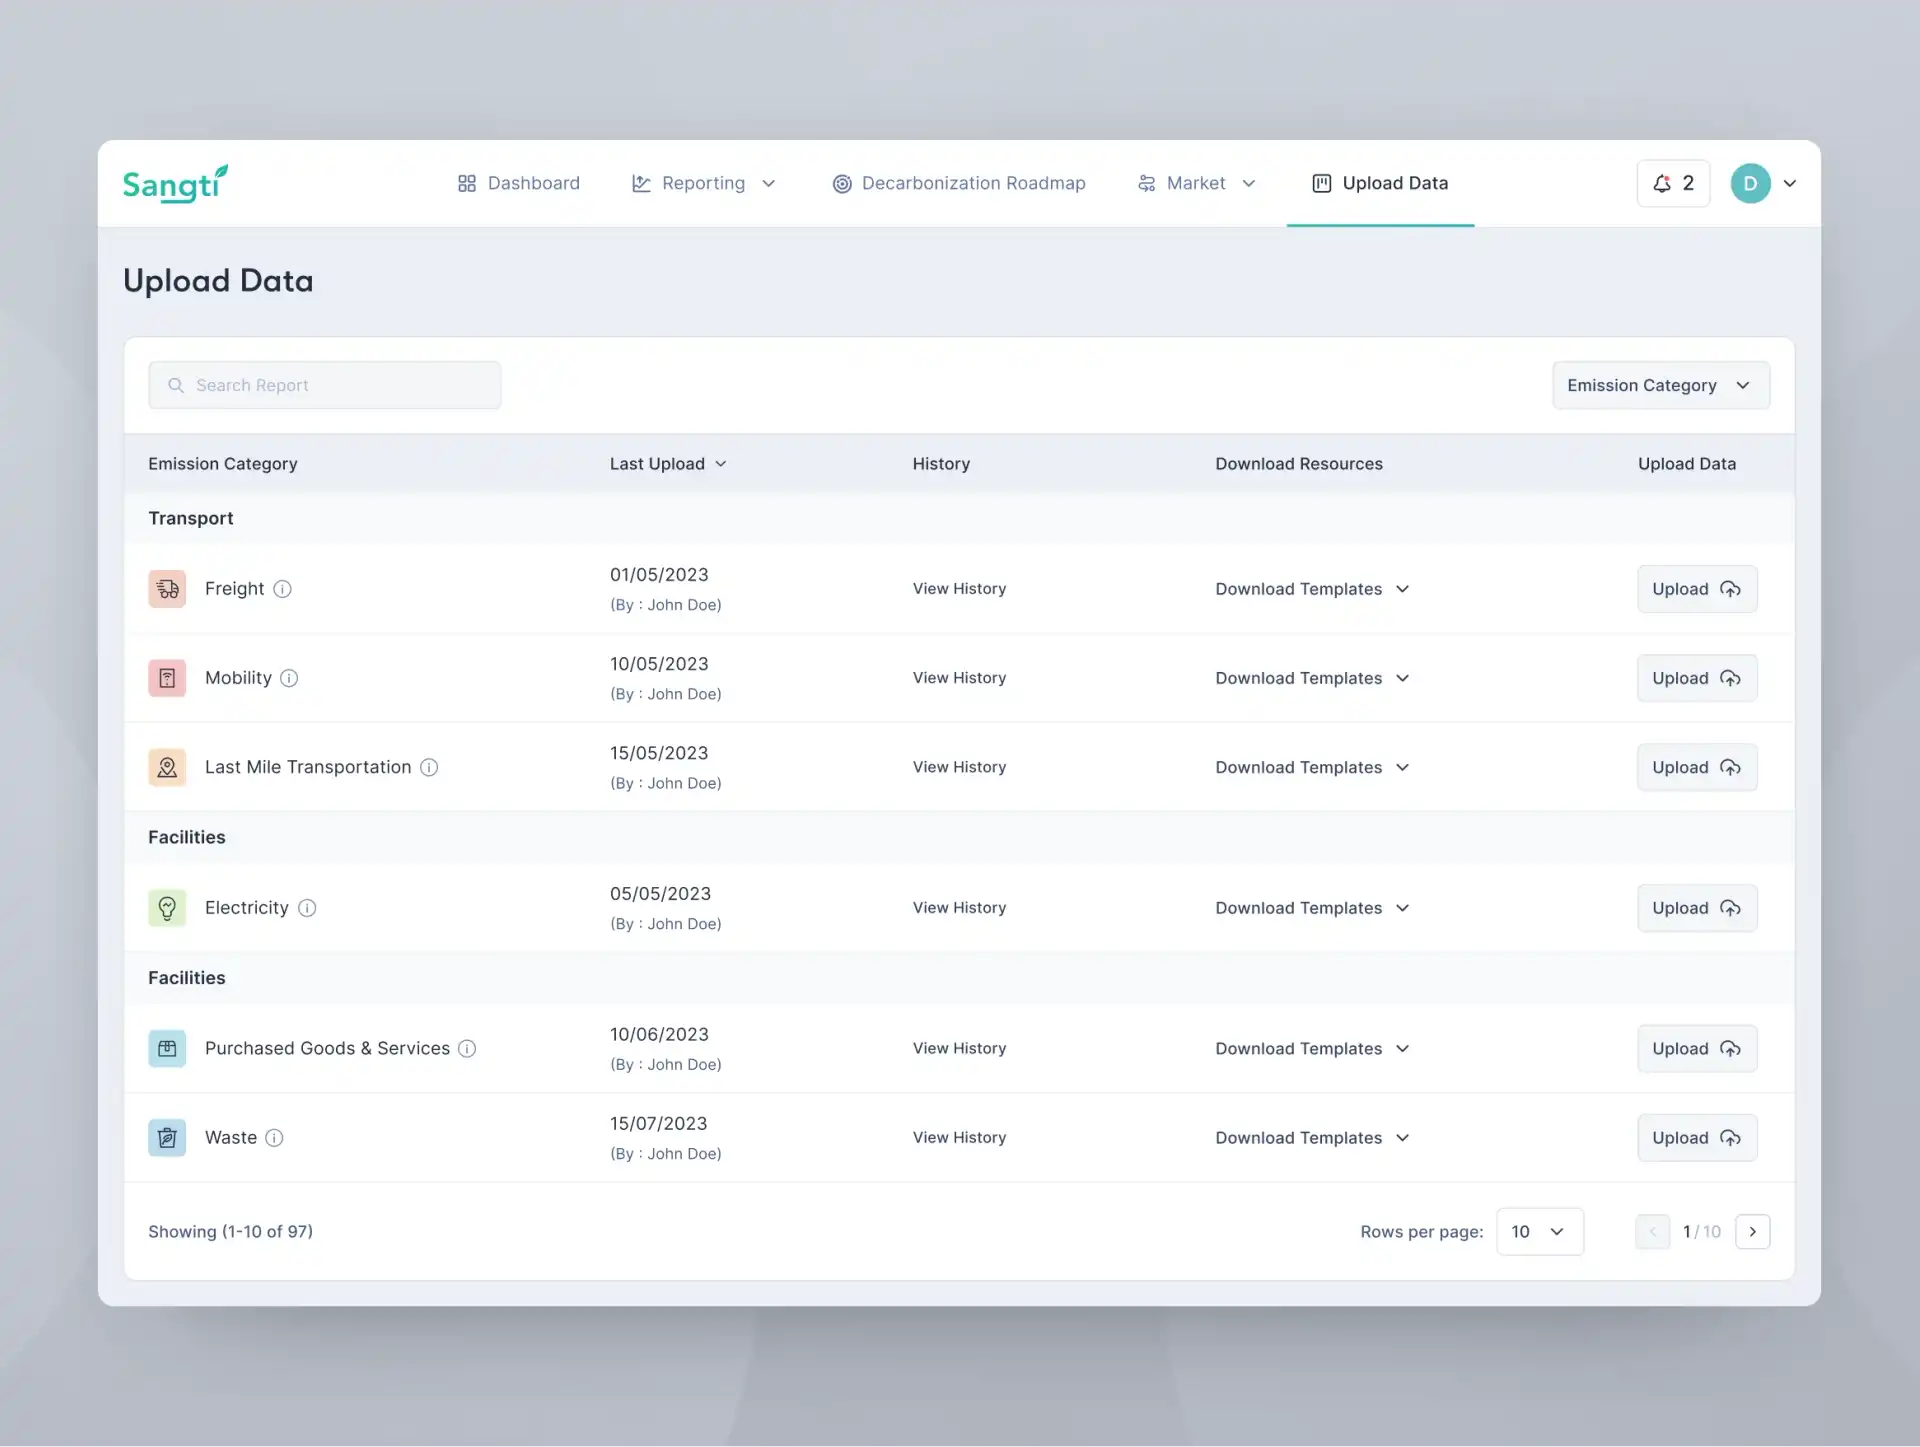Click the user avatar D

coord(1750,184)
